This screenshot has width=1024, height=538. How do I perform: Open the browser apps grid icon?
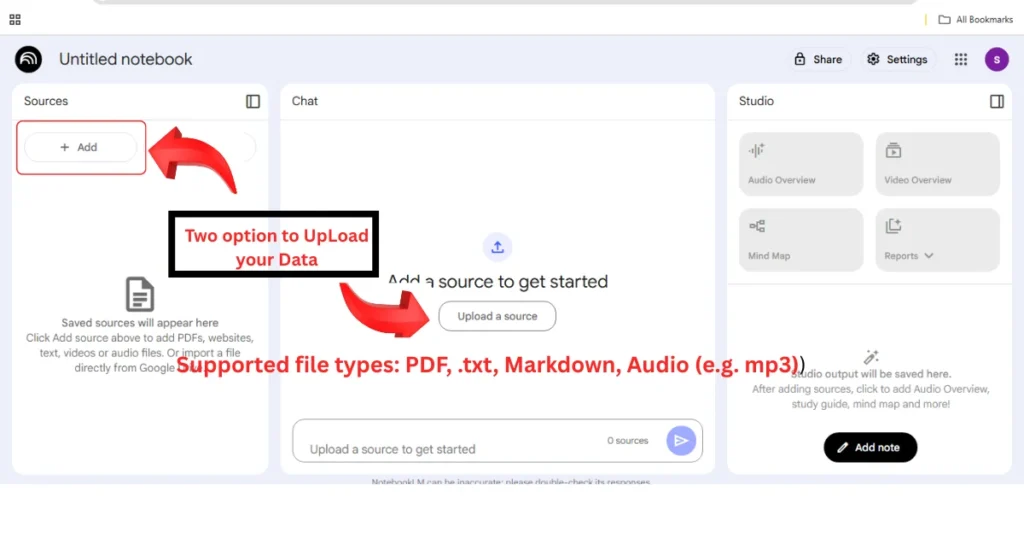pos(15,20)
